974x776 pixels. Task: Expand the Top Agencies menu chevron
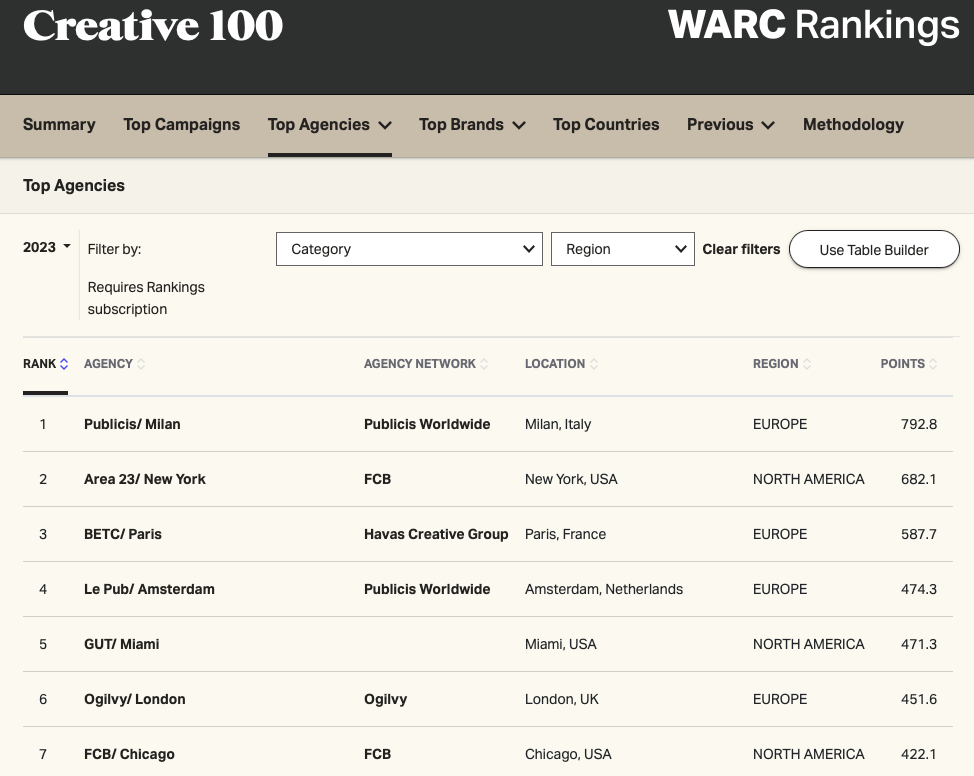tap(385, 126)
